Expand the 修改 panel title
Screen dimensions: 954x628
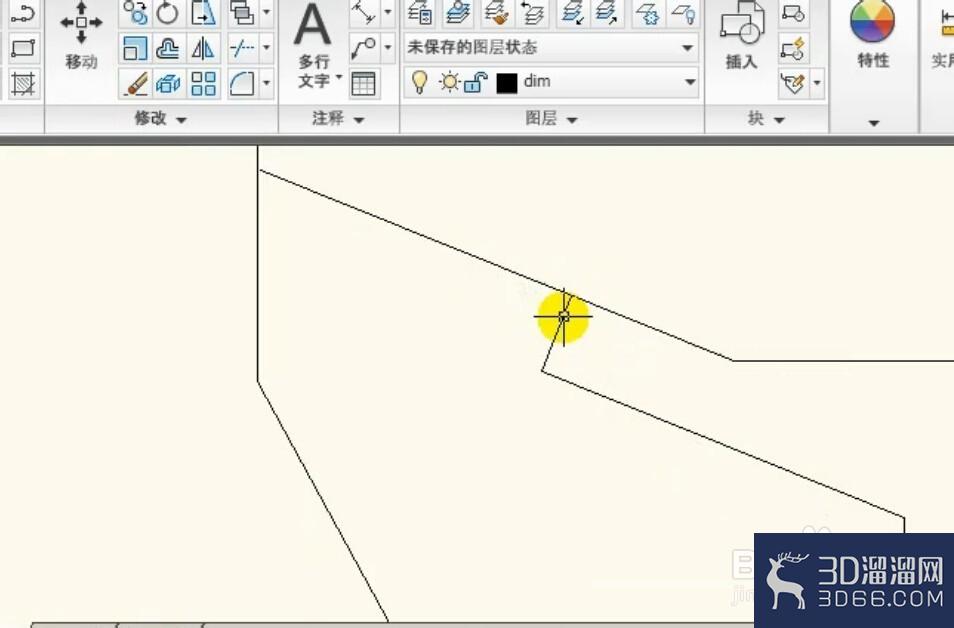pyautogui.click(x=161, y=119)
